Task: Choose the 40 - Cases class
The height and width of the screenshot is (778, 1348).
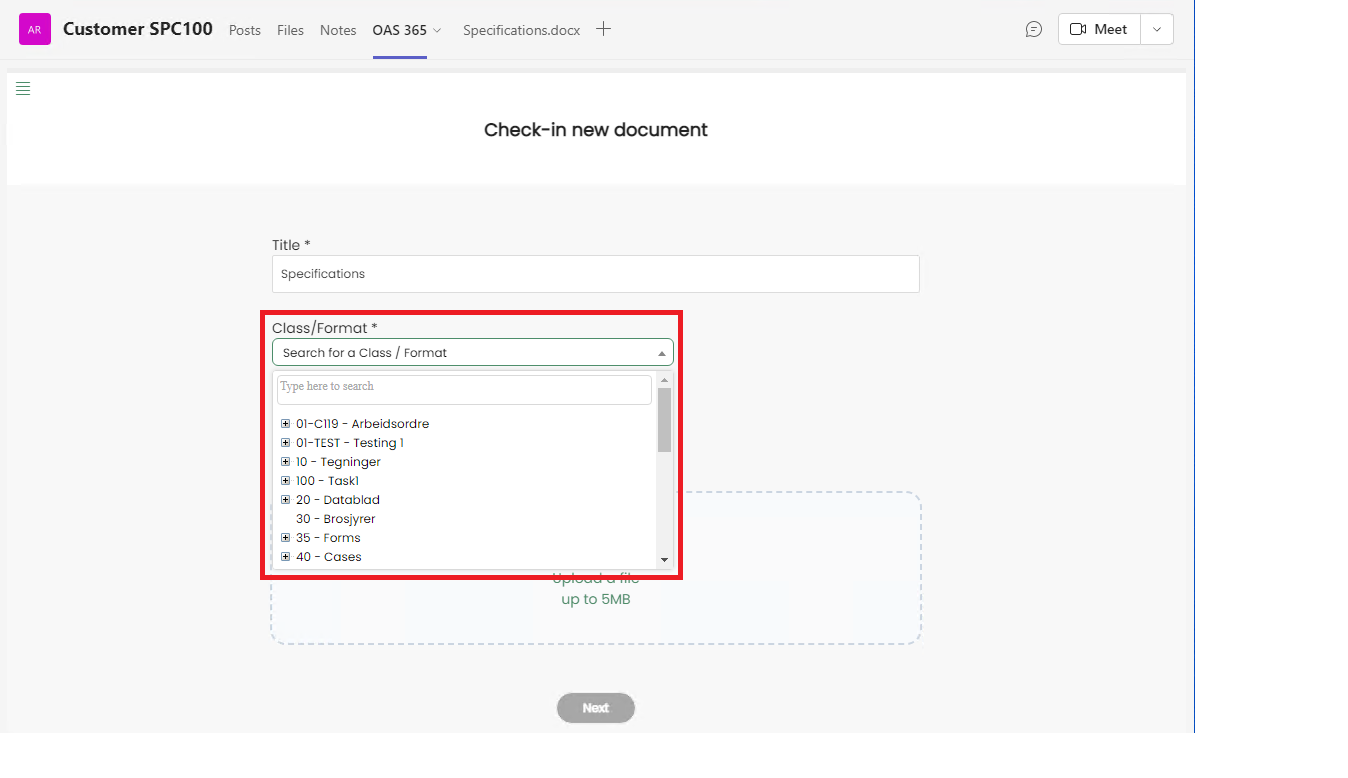Action: [328, 557]
